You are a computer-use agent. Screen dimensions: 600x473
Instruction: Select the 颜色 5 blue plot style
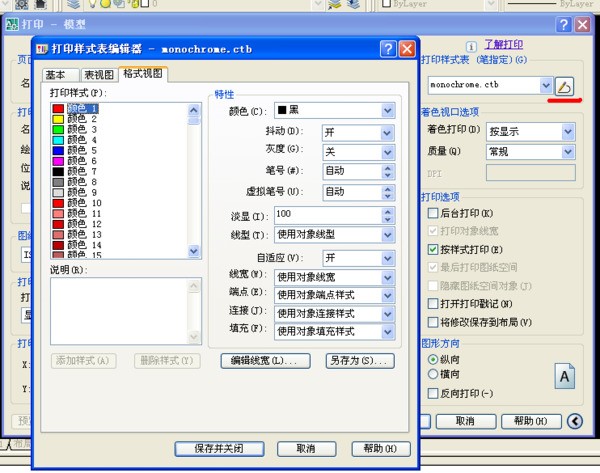(x=75, y=150)
